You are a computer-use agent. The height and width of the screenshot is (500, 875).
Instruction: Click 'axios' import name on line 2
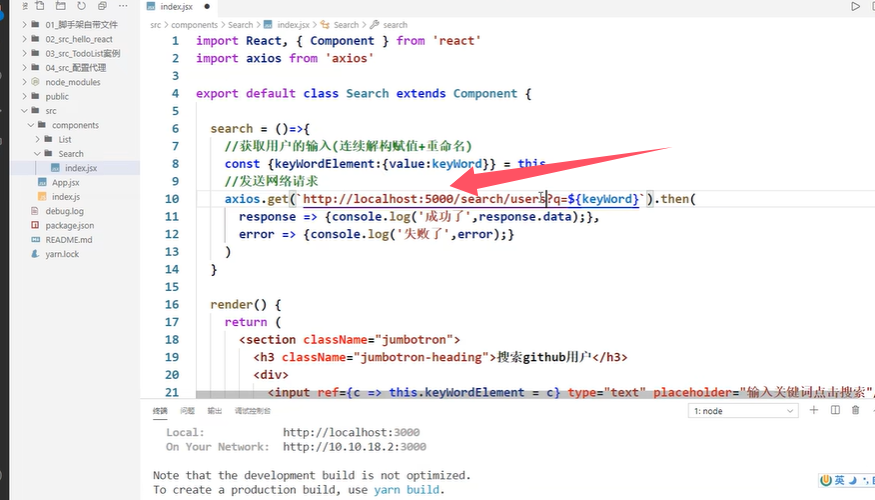(x=263, y=59)
